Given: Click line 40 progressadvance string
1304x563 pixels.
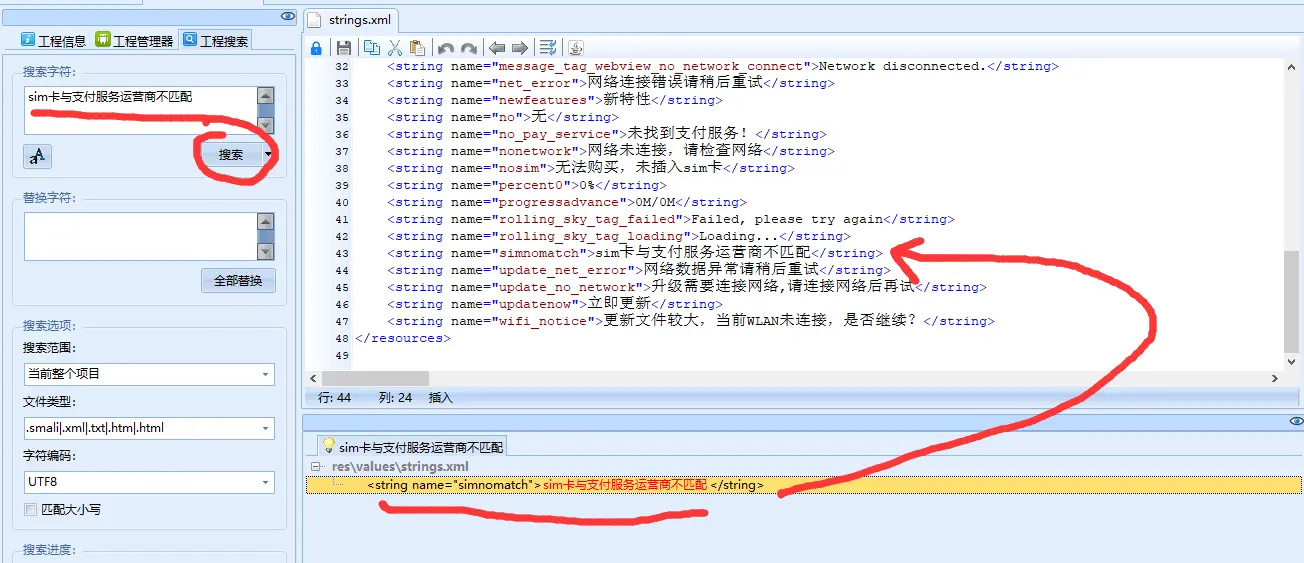Looking at the screenshot, I should click(567, 202).
